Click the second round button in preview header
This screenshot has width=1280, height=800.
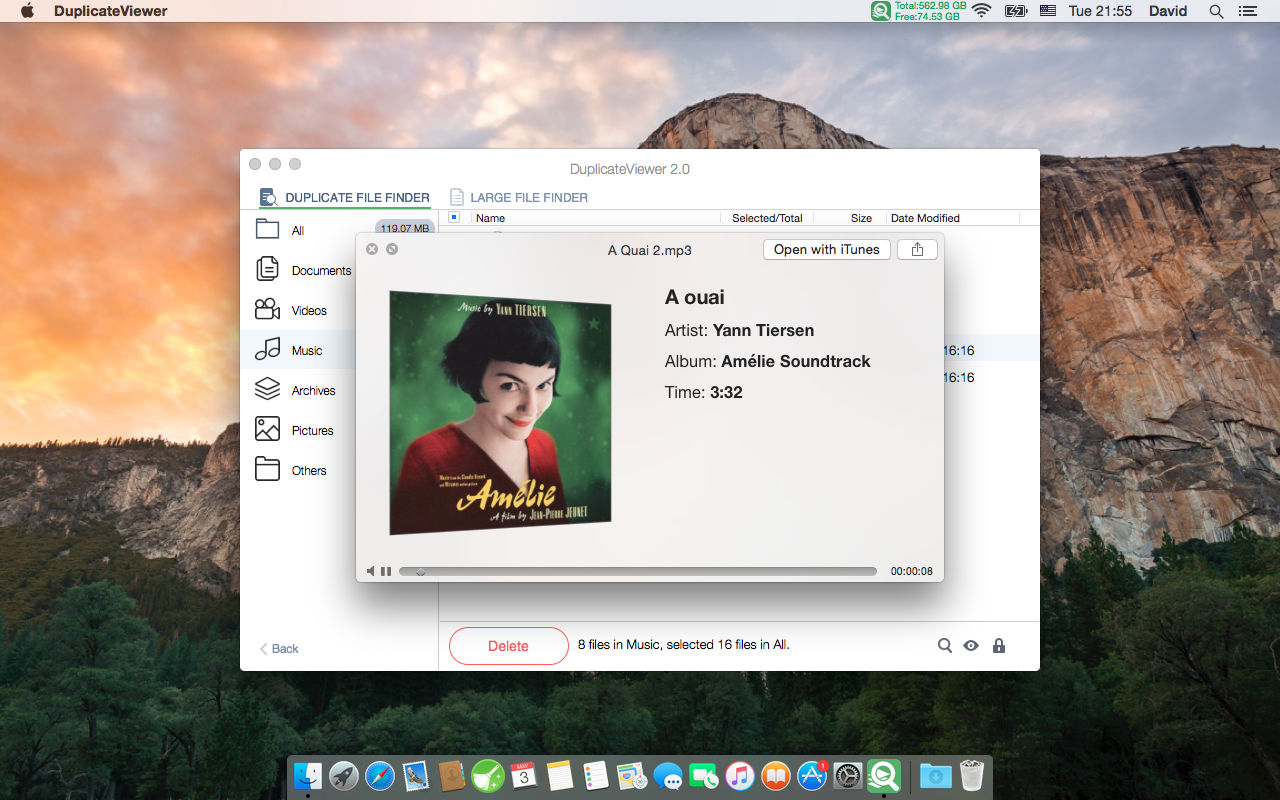(x=392, y=249)
